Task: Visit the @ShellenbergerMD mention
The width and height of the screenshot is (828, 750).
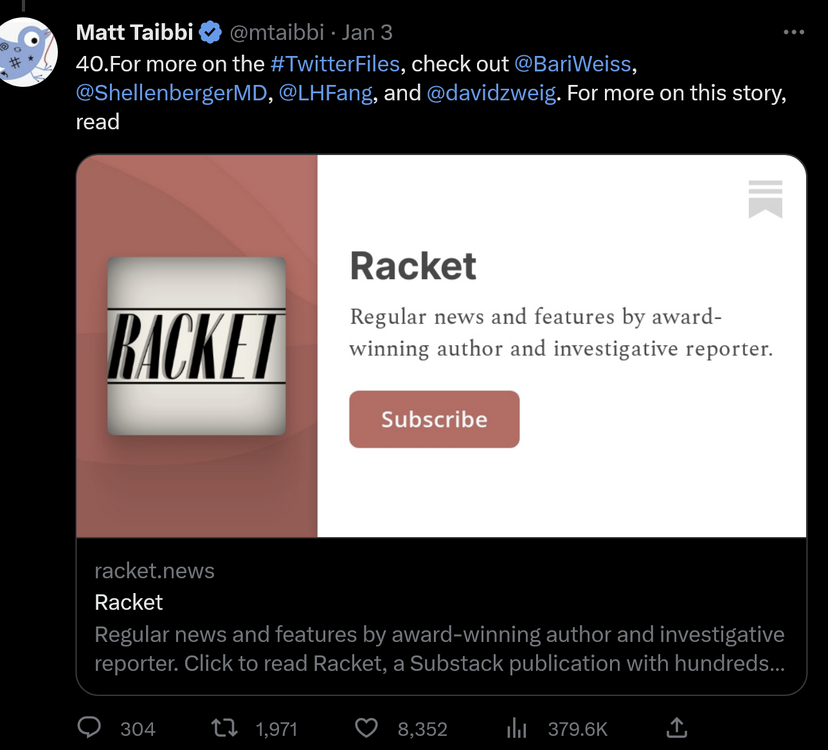Action: pyautogui.click(x=170, y=93)
